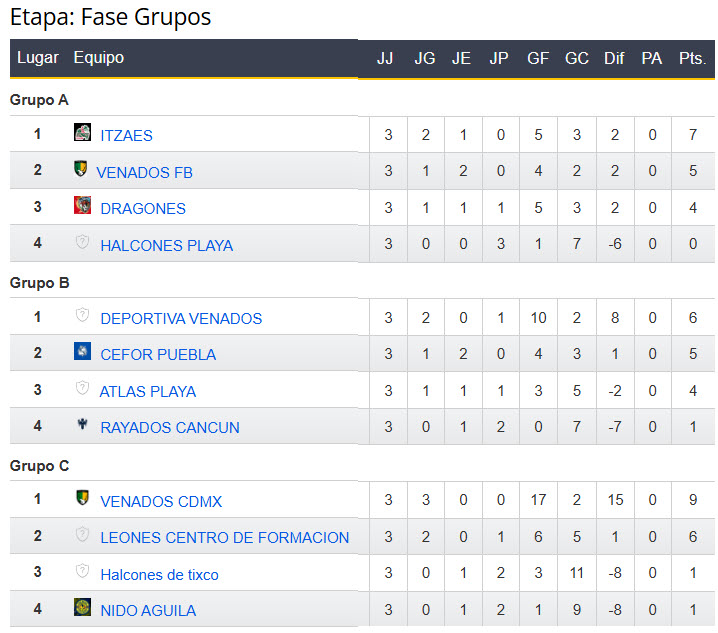Click the VENADOS FB shield icon
718x633 pixels.
point(81,170)
